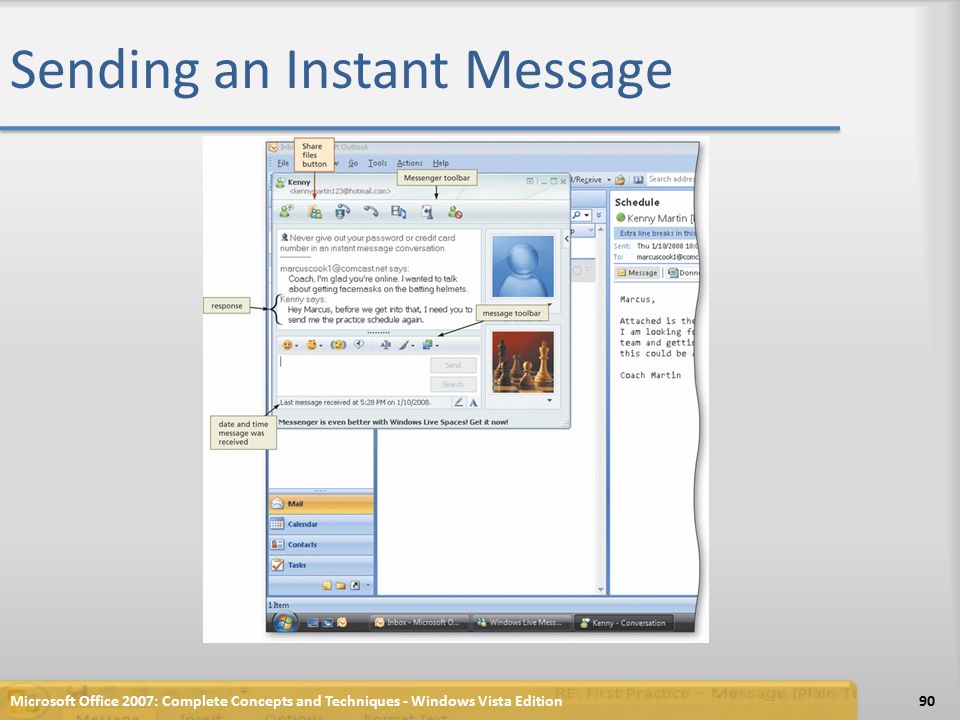Viewport: 960px width, 720px height.
Task: Click the Windows Live Messenger taskbar button
Action: coord(522,623)
